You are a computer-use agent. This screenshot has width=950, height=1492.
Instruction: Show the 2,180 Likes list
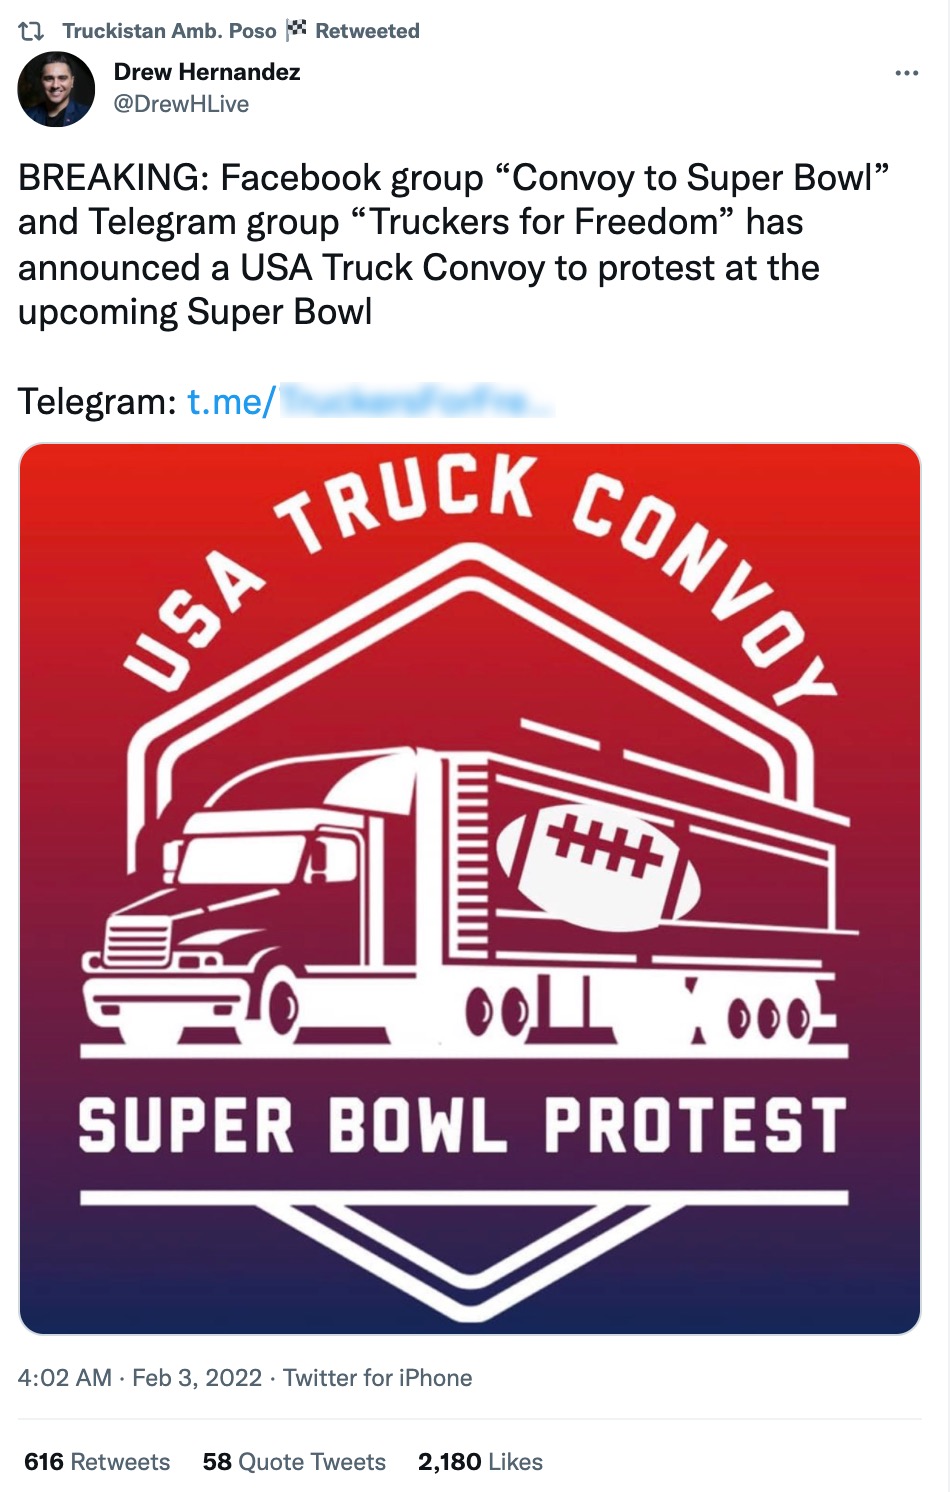(479, 1461)
